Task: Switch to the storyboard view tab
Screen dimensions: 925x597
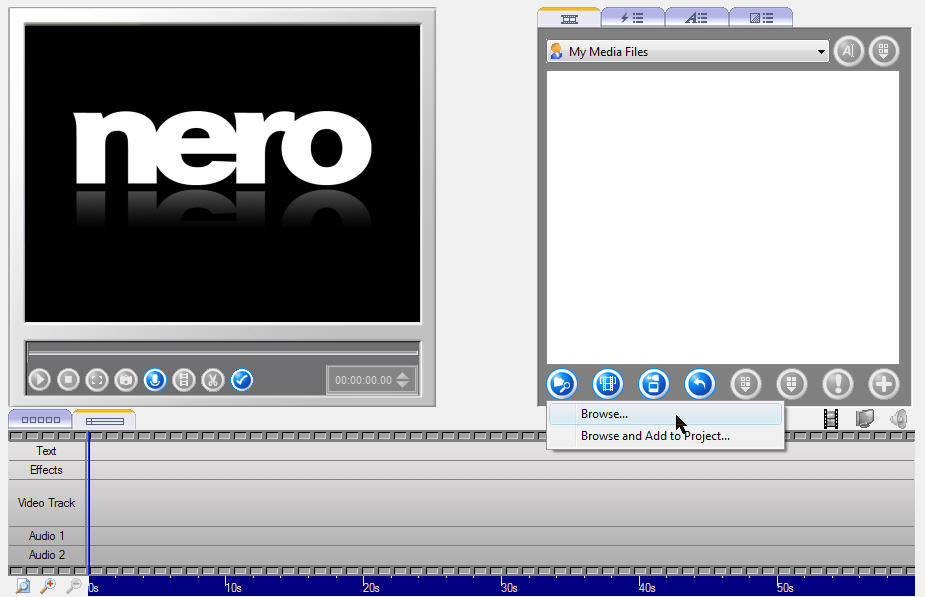Action: click(40, 419)
